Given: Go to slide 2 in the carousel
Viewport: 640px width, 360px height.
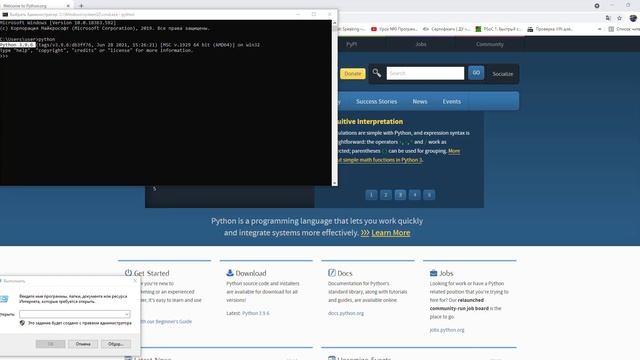Looking at the screenshot, I should pyautogui.click(x=385, y=195).
